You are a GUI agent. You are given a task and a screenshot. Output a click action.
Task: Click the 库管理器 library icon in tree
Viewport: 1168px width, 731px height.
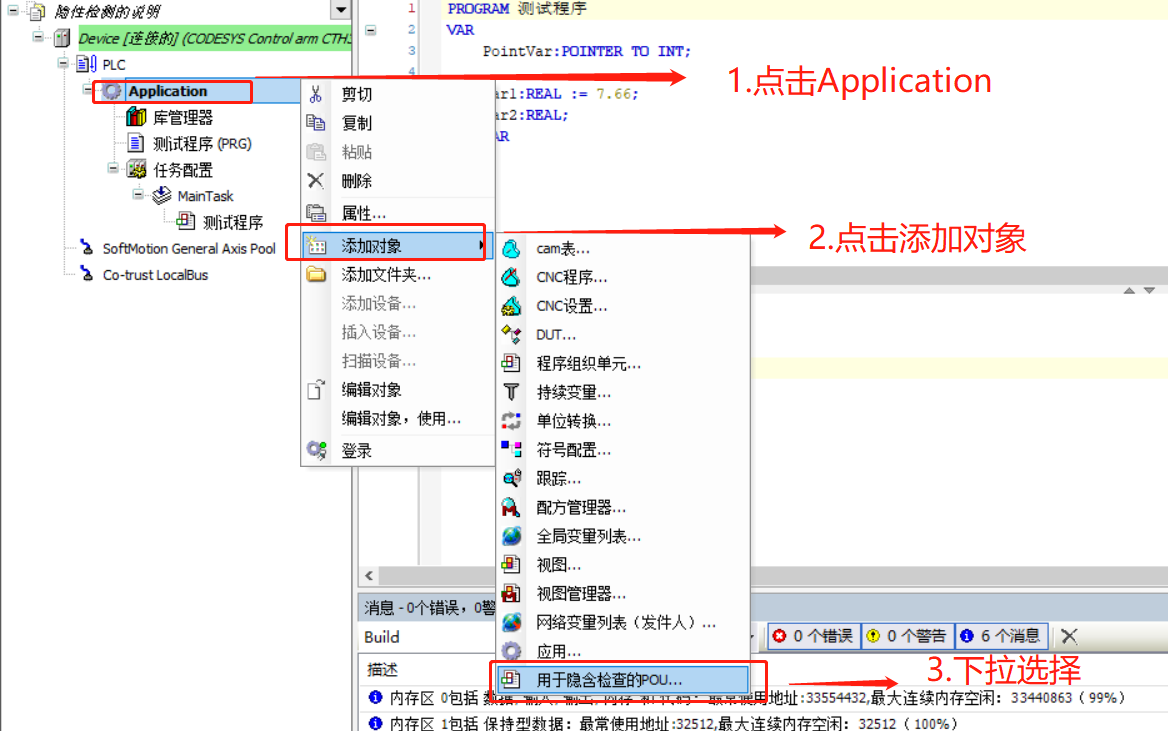pyautogui.click(x=136, y=117)
